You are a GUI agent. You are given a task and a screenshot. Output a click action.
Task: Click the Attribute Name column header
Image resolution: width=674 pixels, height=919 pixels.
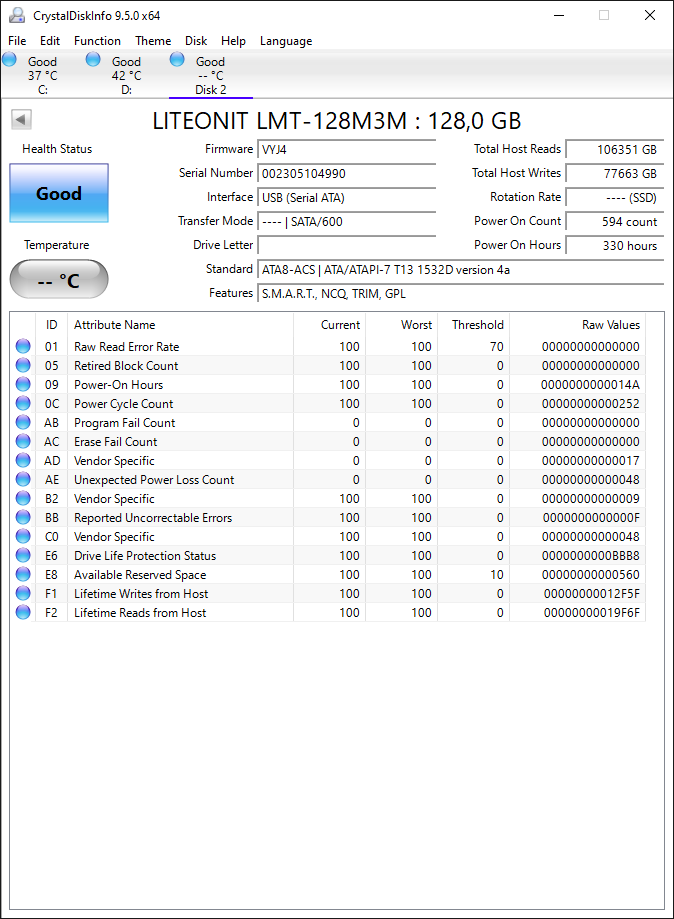click(180, 325)
